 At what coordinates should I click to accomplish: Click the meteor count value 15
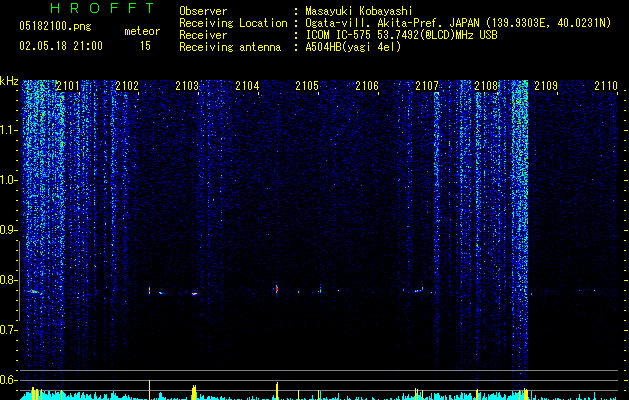[145, 46]
